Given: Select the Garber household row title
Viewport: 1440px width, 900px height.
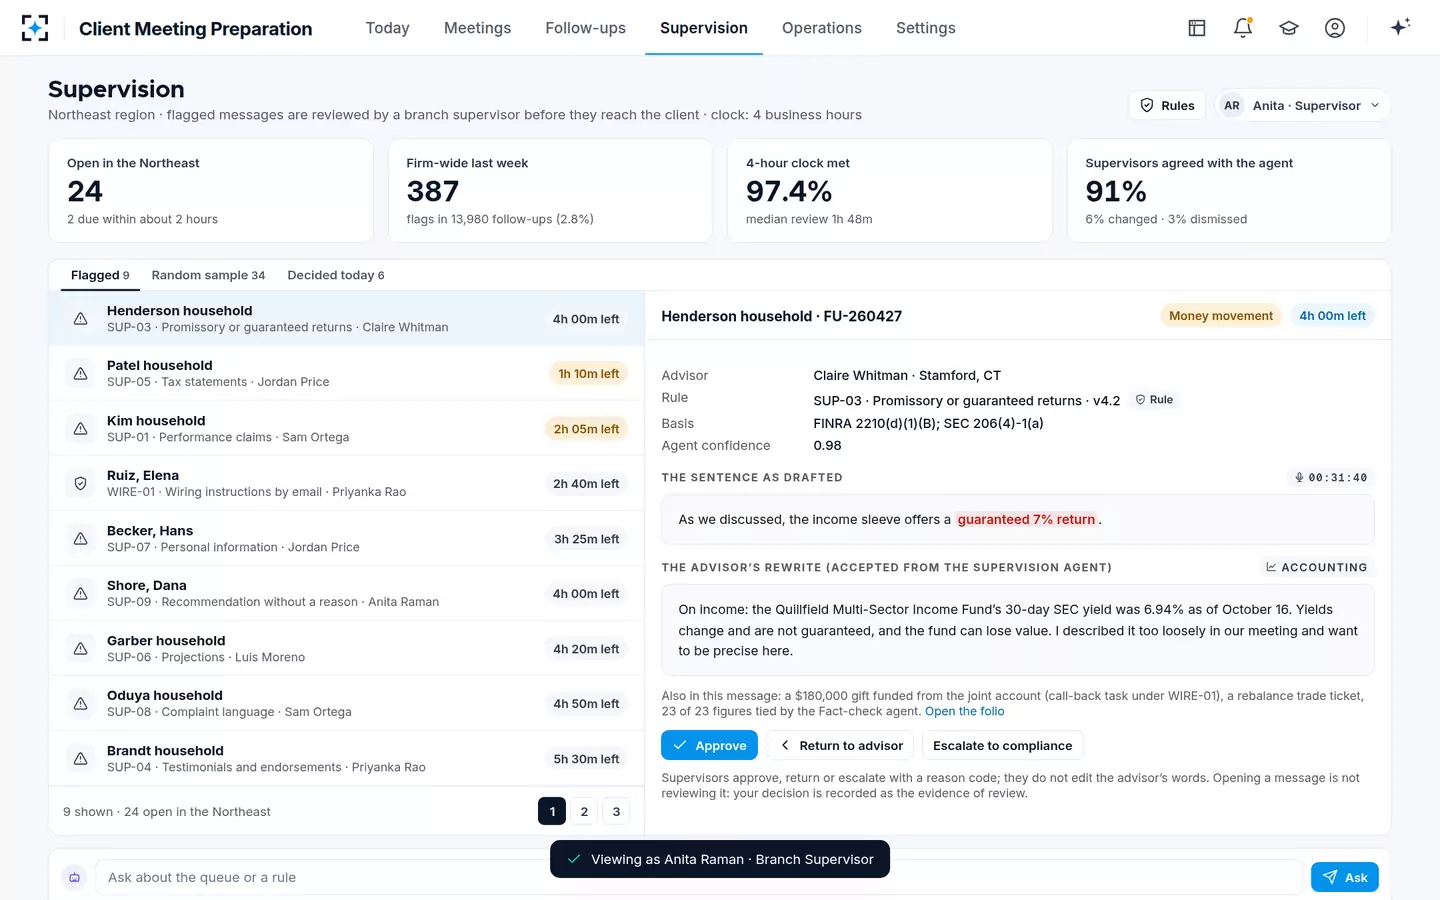Looking at the screenshot, I should coord(166,641).
